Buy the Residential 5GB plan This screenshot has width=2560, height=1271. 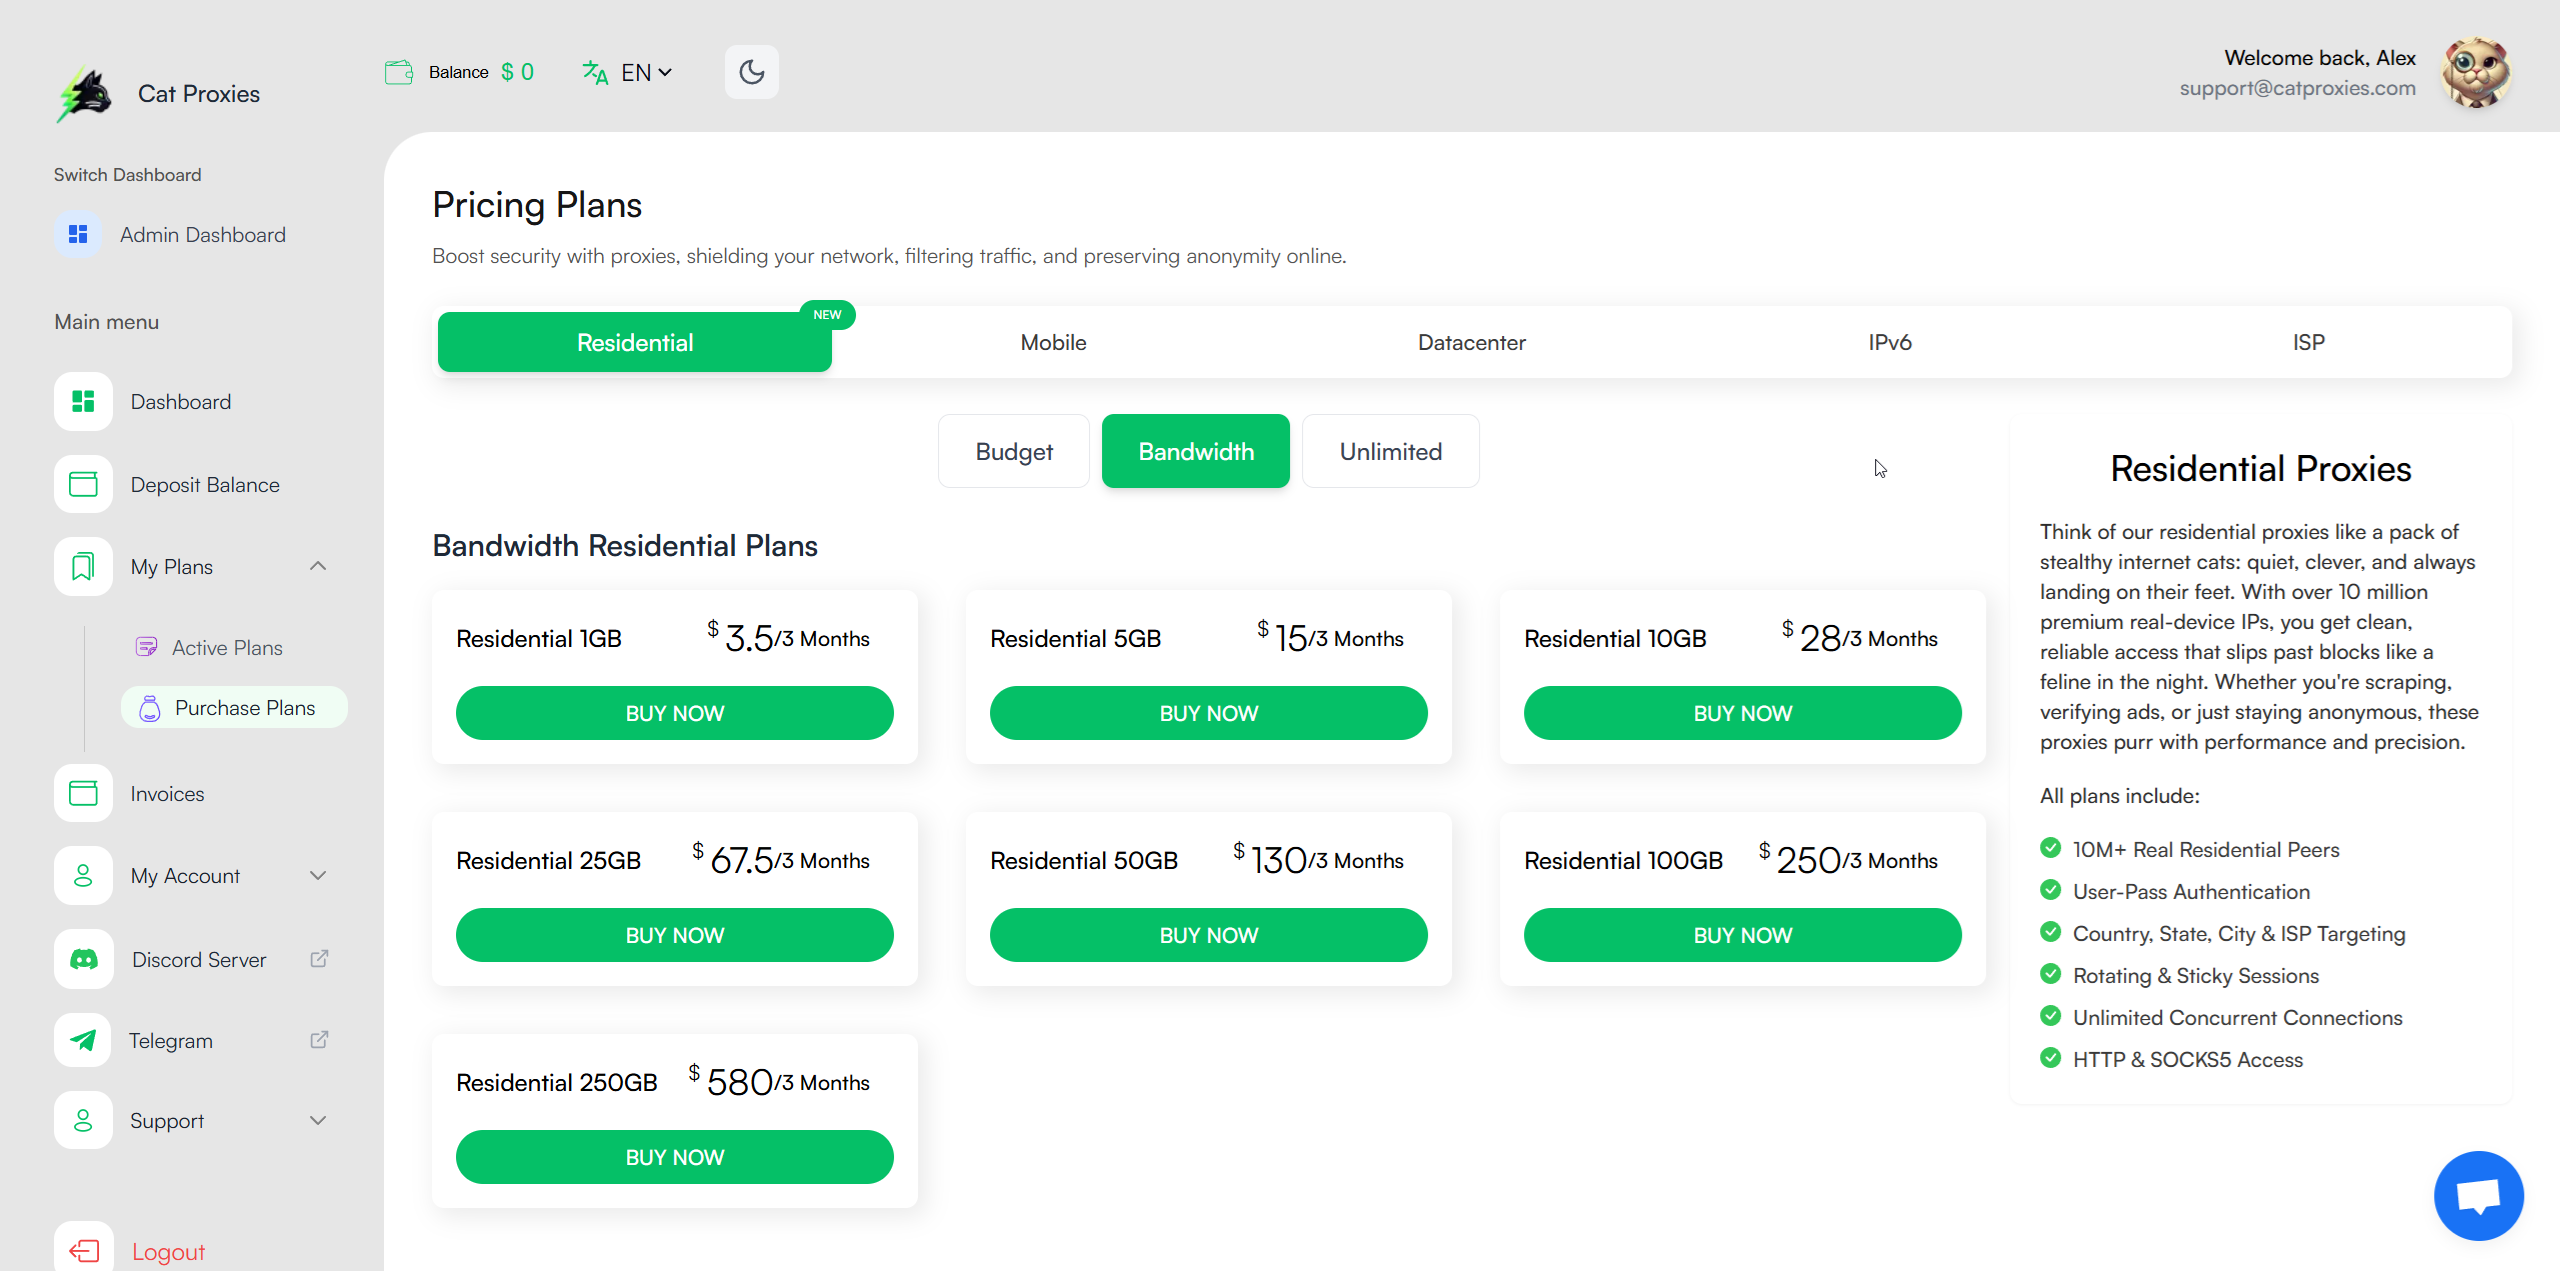pos(1208,713)
